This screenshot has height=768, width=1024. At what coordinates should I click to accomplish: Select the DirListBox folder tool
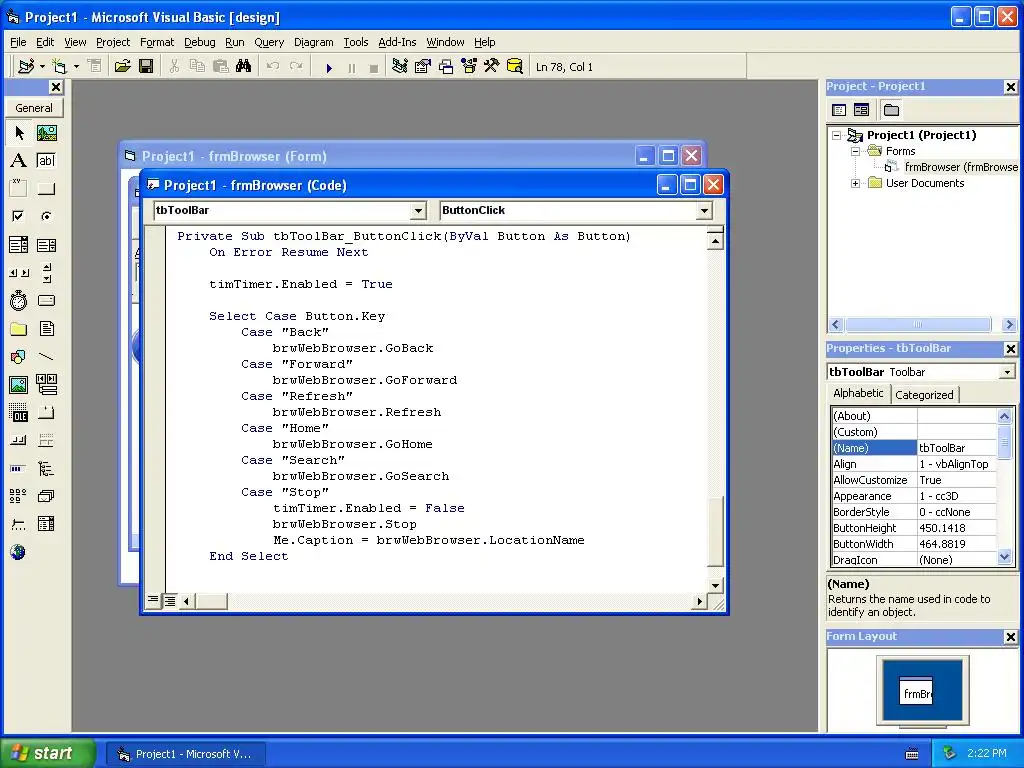(19, 328)
